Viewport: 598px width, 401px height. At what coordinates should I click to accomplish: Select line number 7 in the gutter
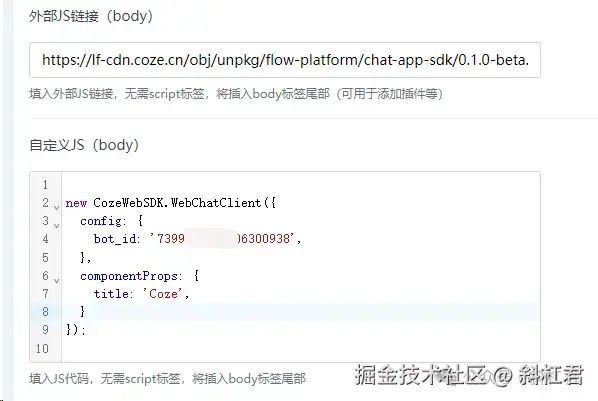pos(45,293)
